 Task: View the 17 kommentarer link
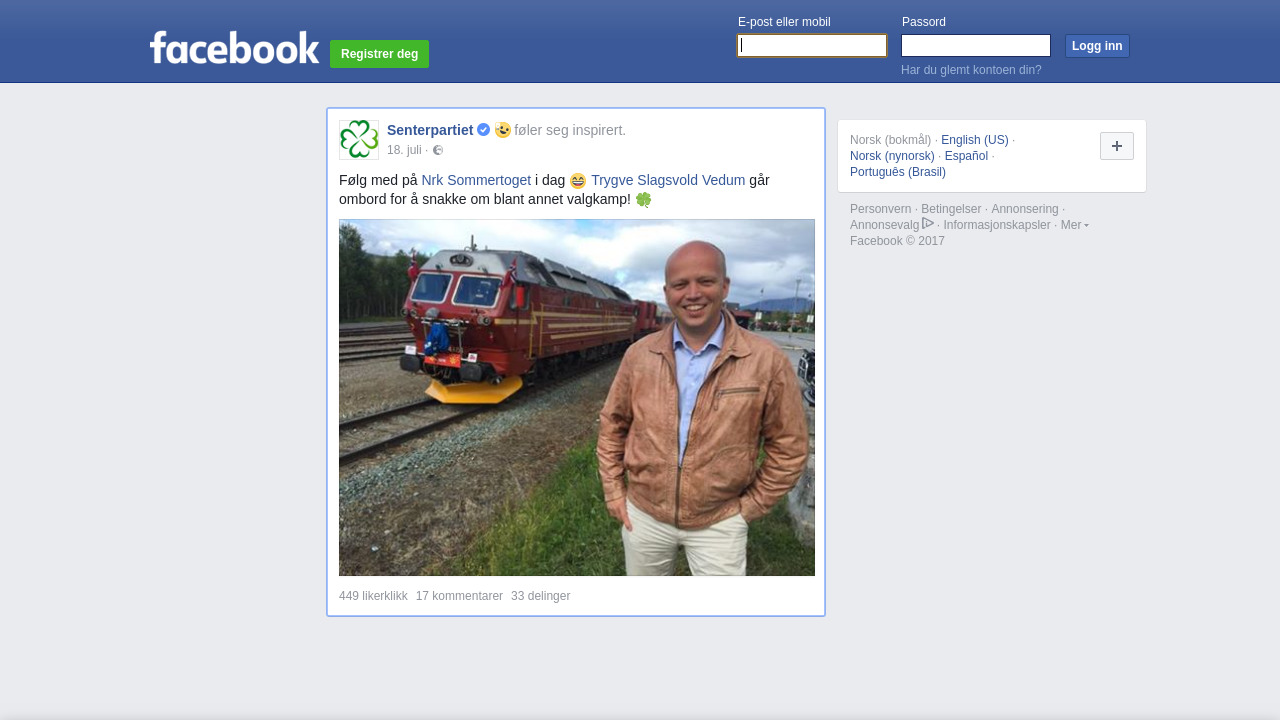(x=459, y=596)
